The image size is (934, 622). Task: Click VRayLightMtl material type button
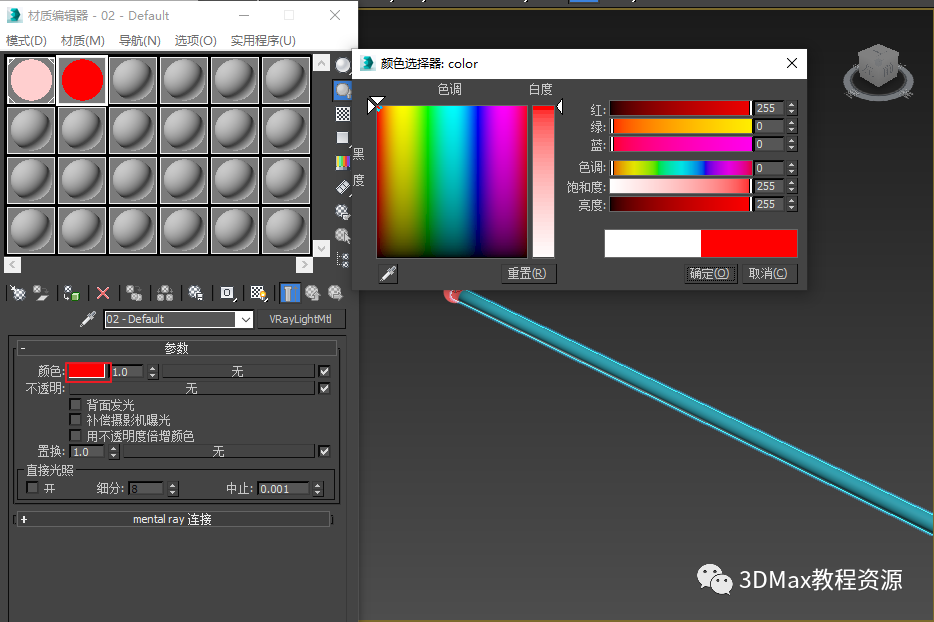(300, 319)
